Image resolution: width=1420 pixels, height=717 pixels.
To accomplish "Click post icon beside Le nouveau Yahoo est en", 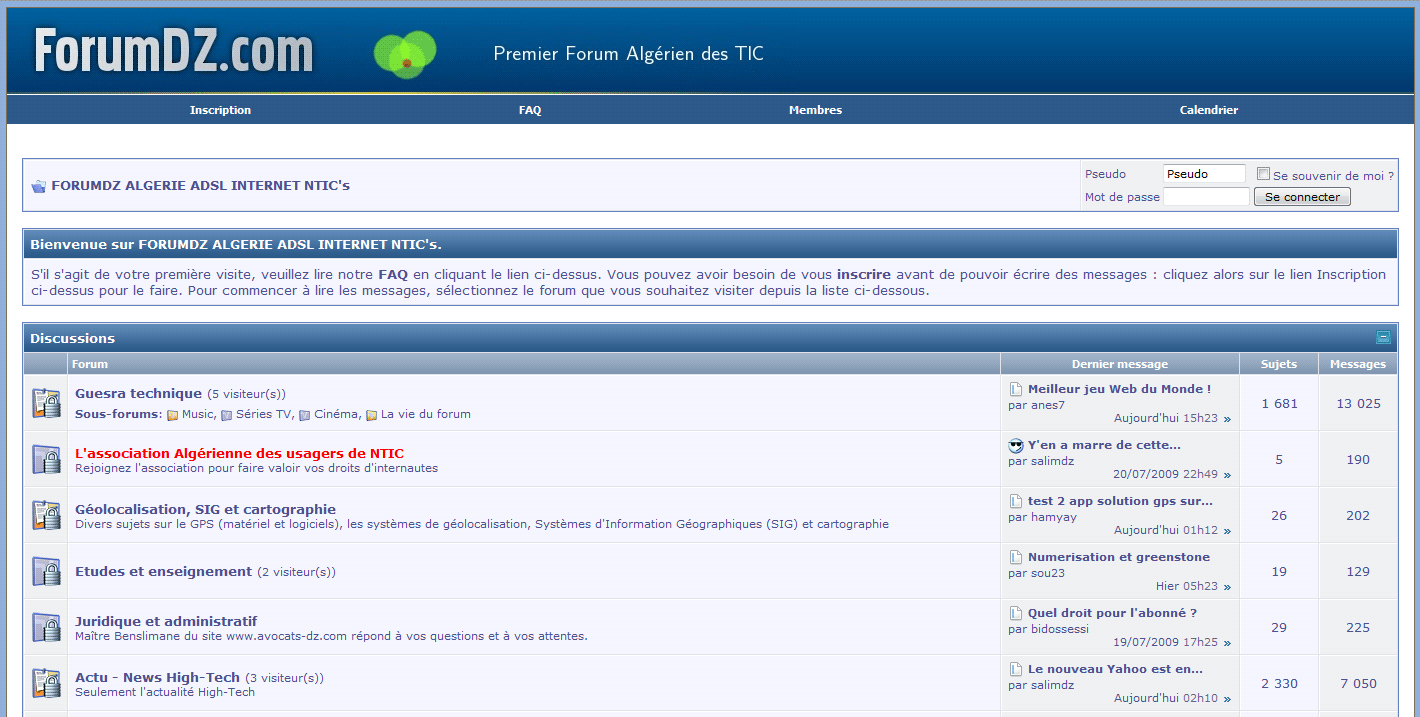I will click(1016, 669).
